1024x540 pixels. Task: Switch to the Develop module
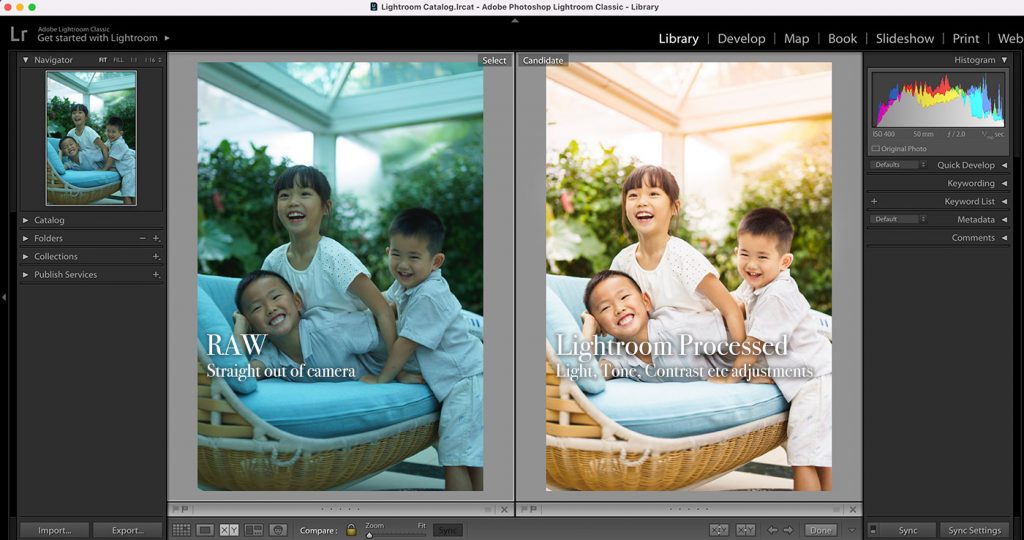click(741, 39)
